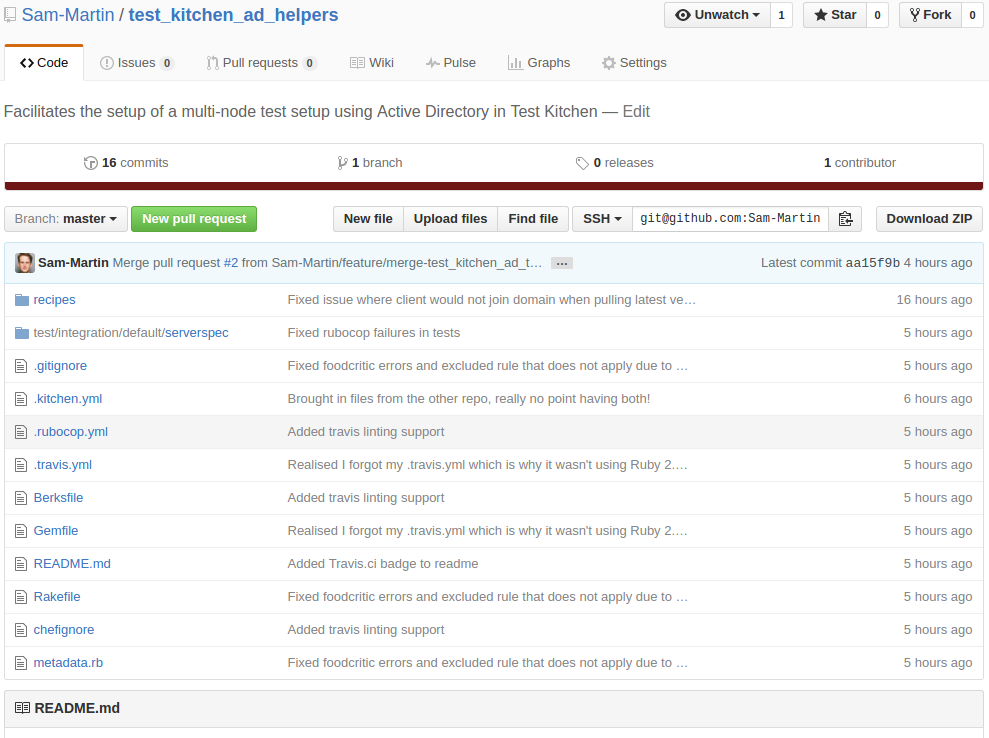This screenshot has width=989, height=738.
Task: Click the .rubocop.yml file icon
Action: coord(21,431)
